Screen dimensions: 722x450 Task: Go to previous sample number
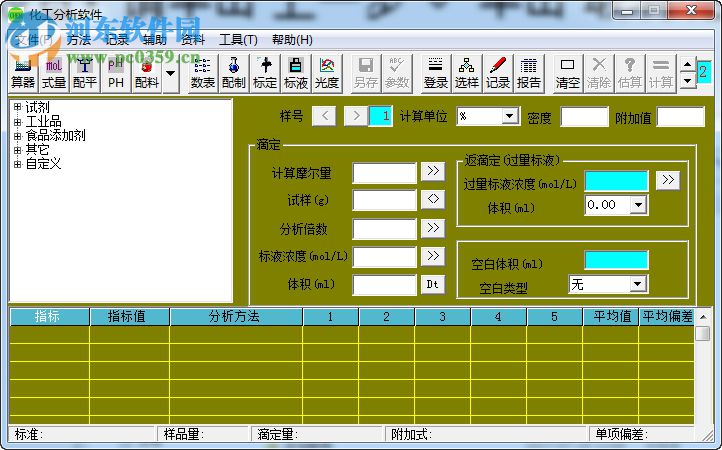324,116
